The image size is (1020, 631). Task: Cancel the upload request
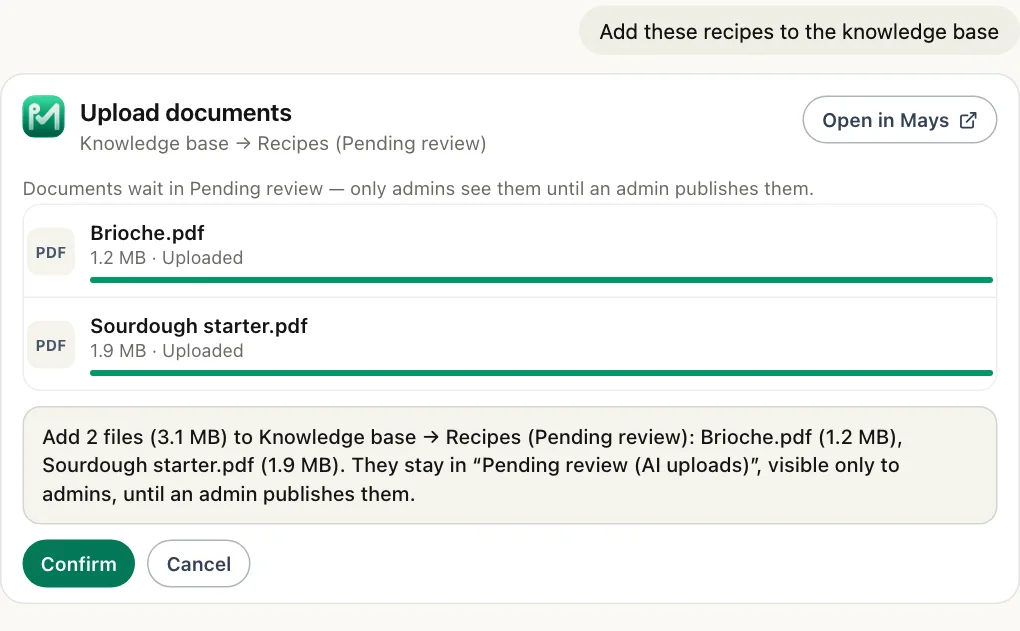(x=198, y=563)
